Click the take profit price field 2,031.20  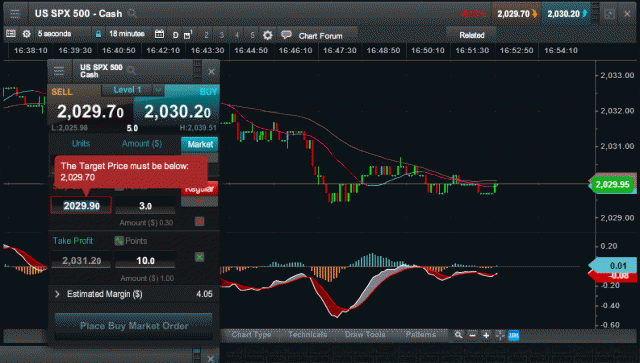(81, 260)
